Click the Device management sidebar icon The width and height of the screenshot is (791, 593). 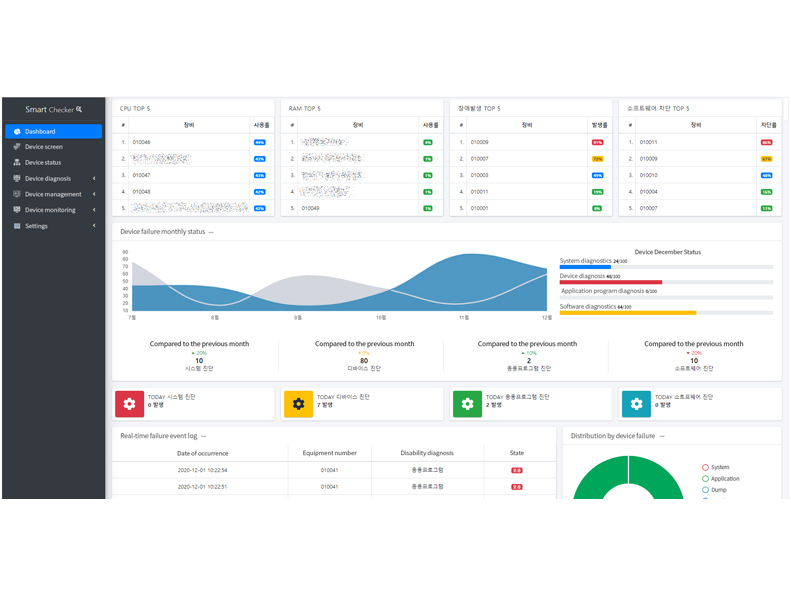[x=17, y=194]
